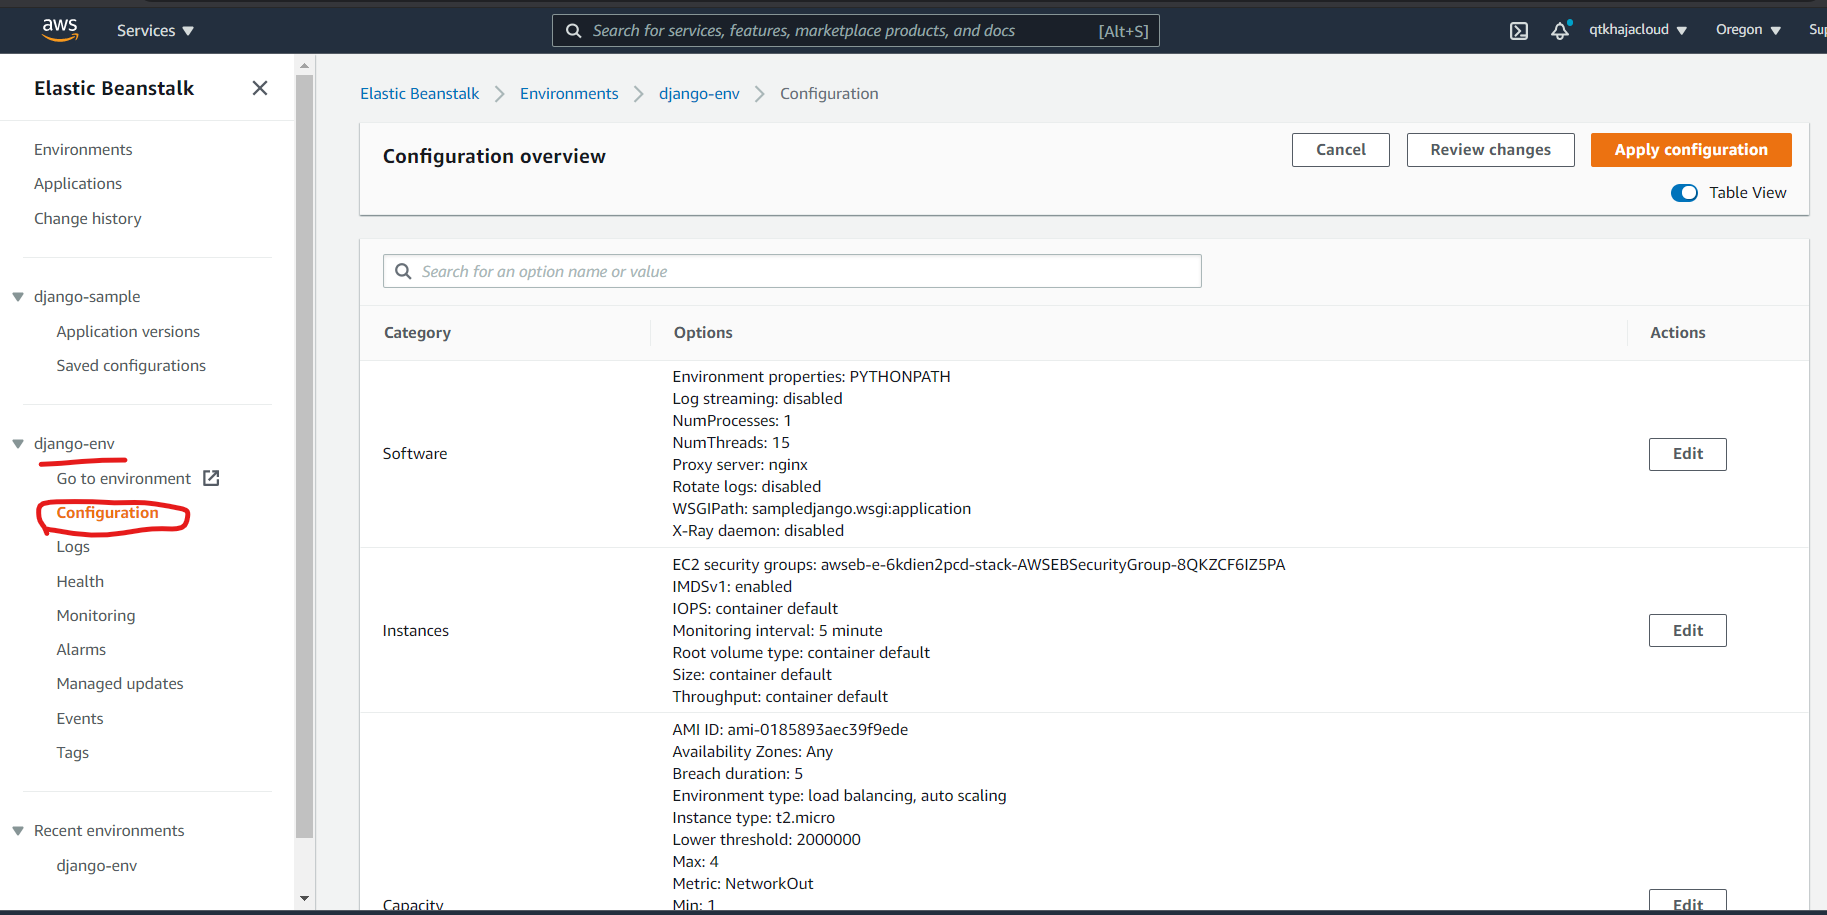Screen dimensions: 1827x915
Task: Click the external link icon beside Go to environment
Action: [211, 478]
